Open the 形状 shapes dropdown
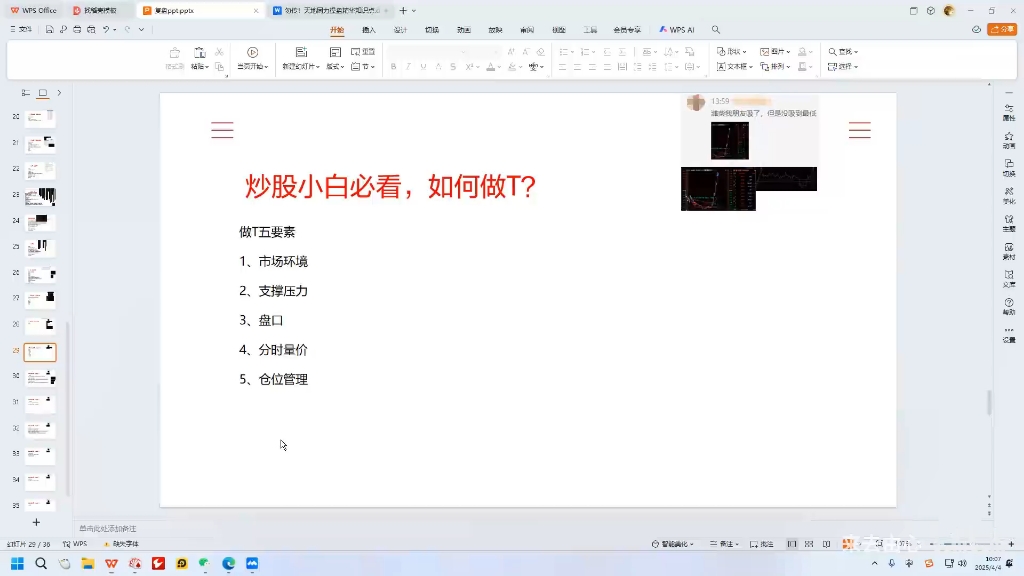 pos(731,52)
